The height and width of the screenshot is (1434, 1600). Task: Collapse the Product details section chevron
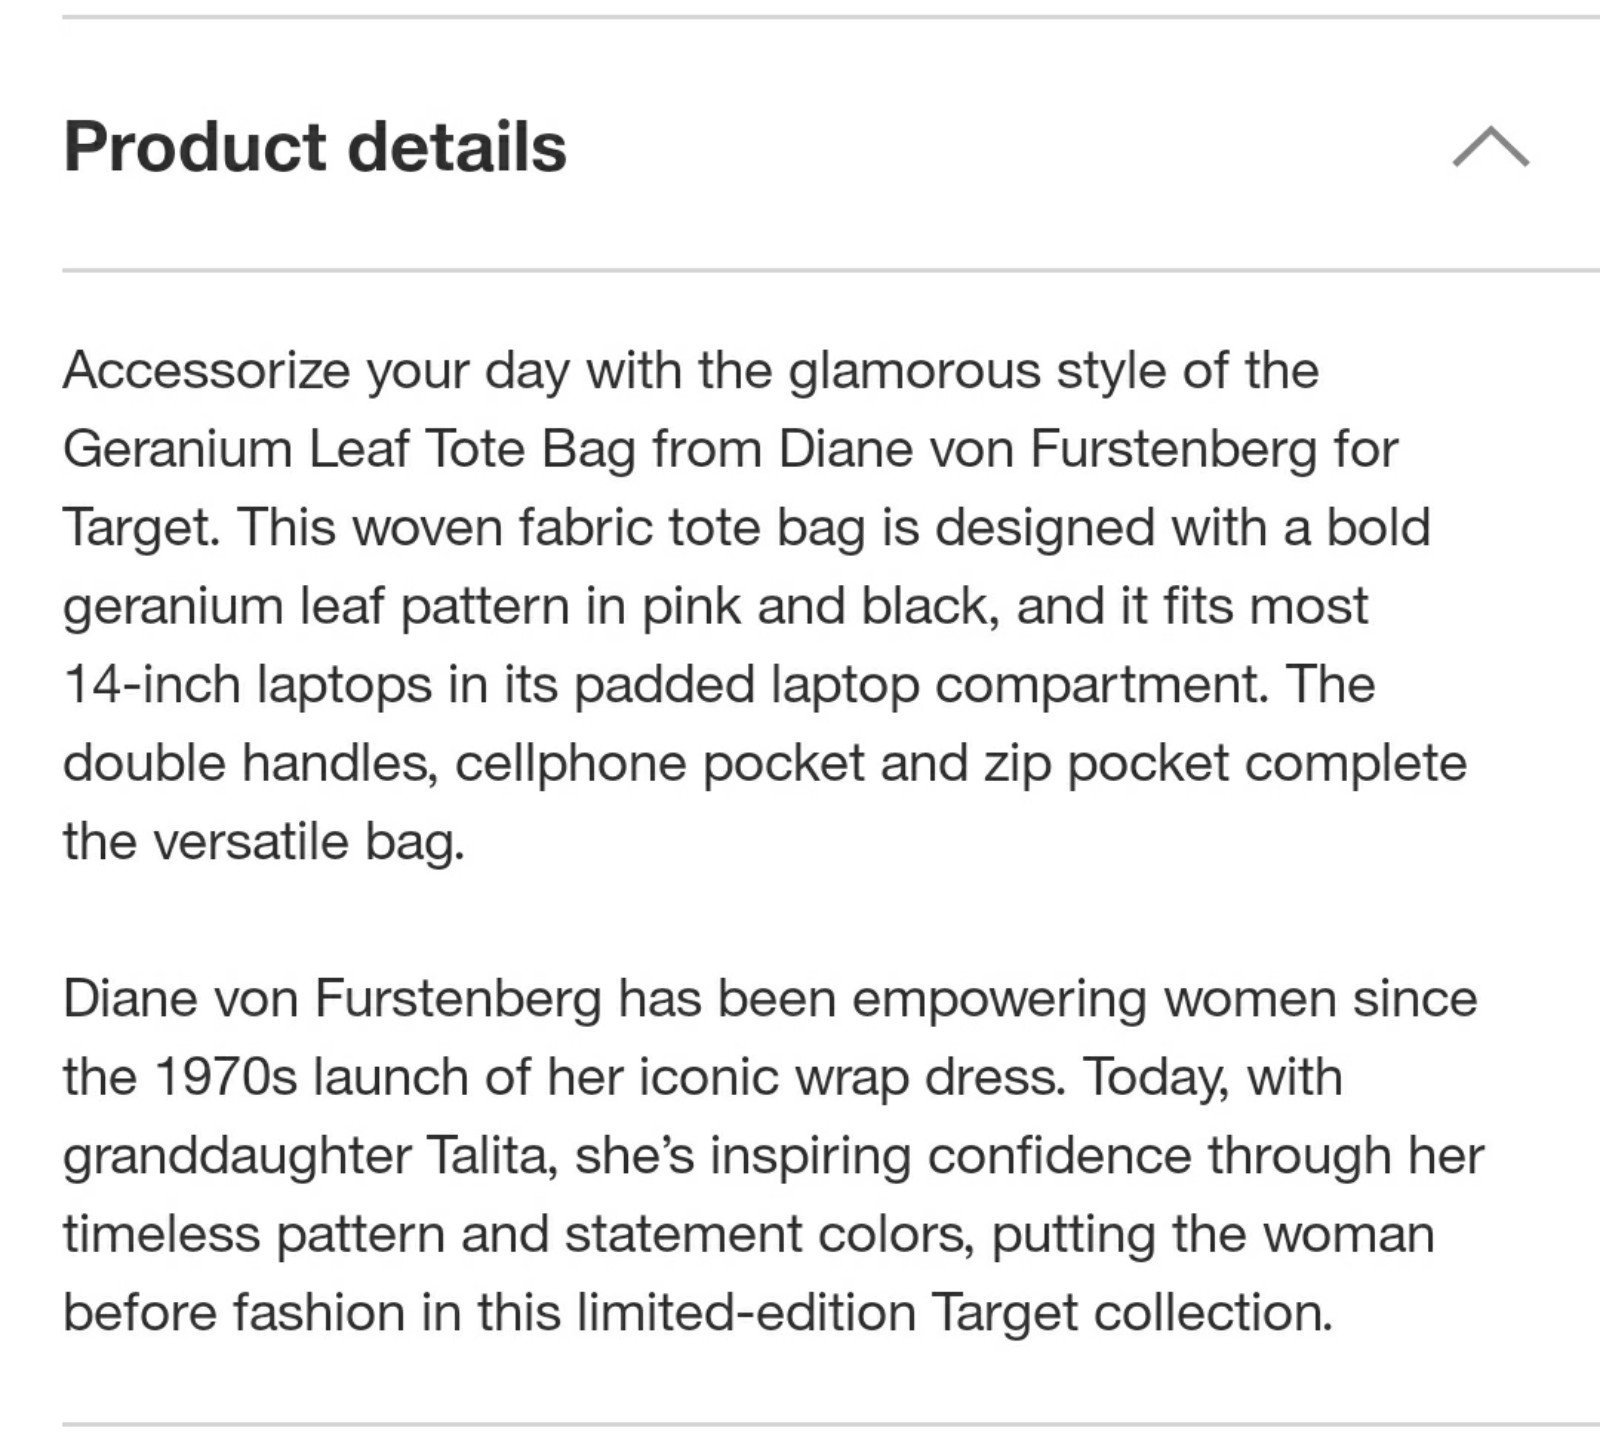coord(1490,146)
